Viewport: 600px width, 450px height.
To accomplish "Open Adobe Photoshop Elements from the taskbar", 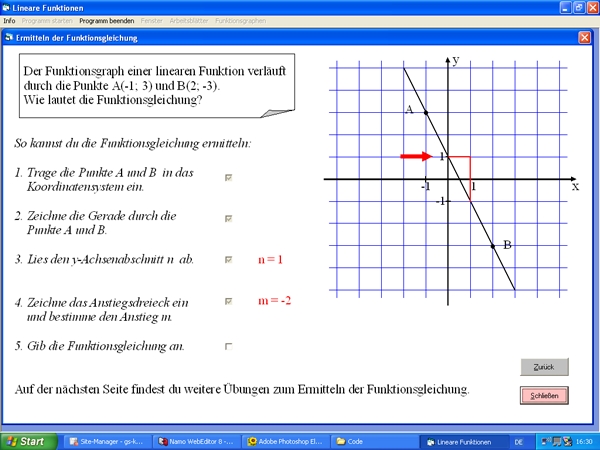I will coord(287,441).
